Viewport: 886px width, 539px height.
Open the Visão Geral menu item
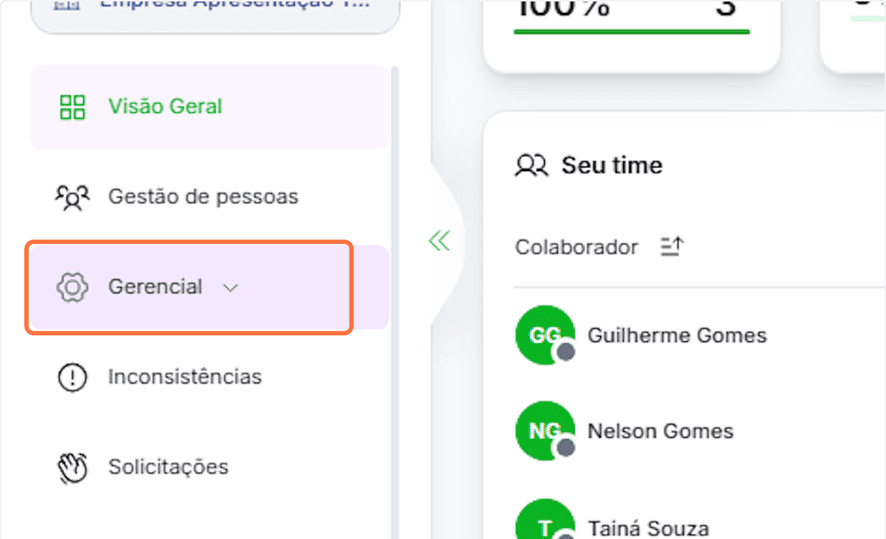pyautogui.click(x=165, y=107)
